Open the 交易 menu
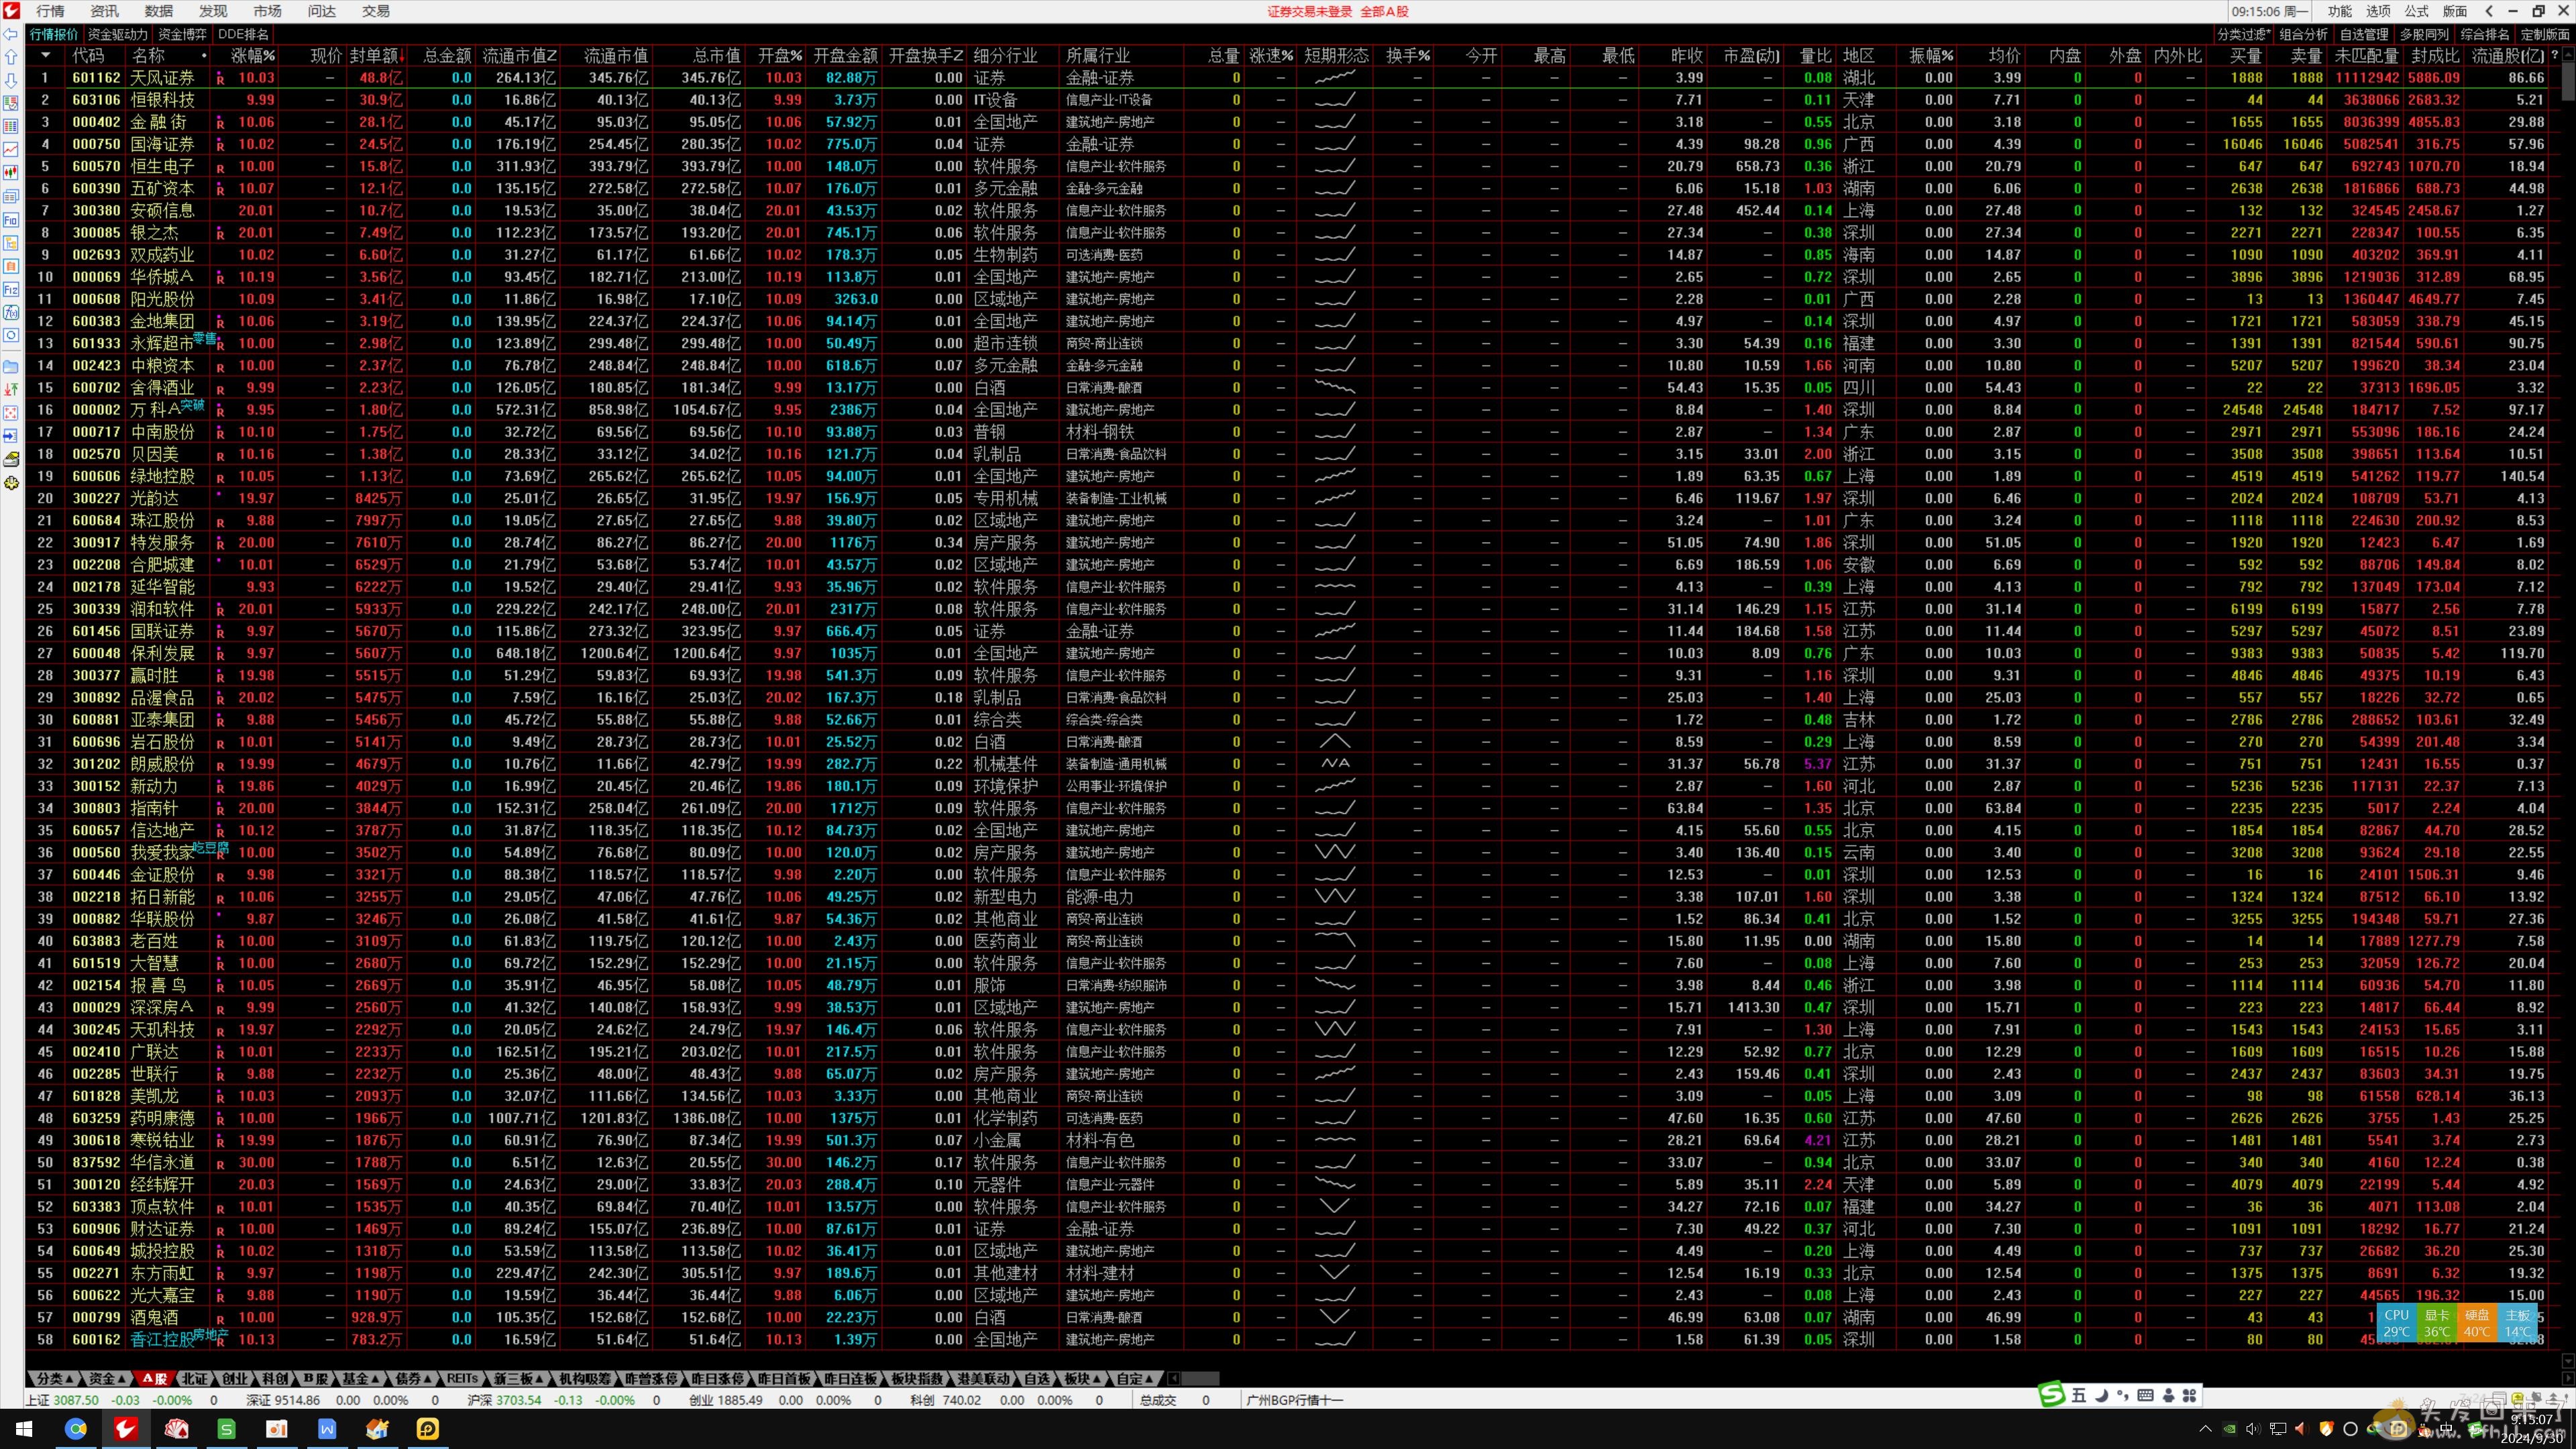2576x1449 pixels. pyautogui.click(x=375, y=11)
